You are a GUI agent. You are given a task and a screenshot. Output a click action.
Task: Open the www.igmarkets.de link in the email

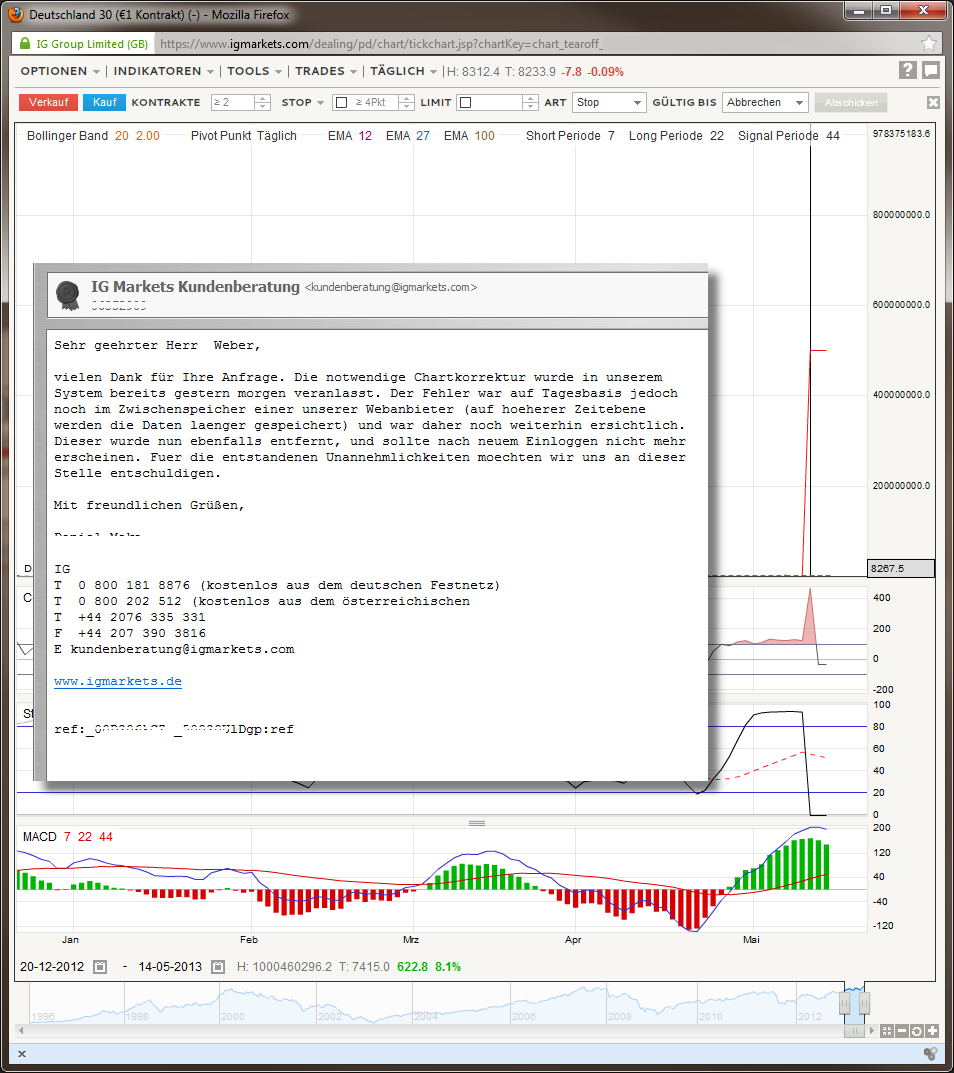coord(118,682)
